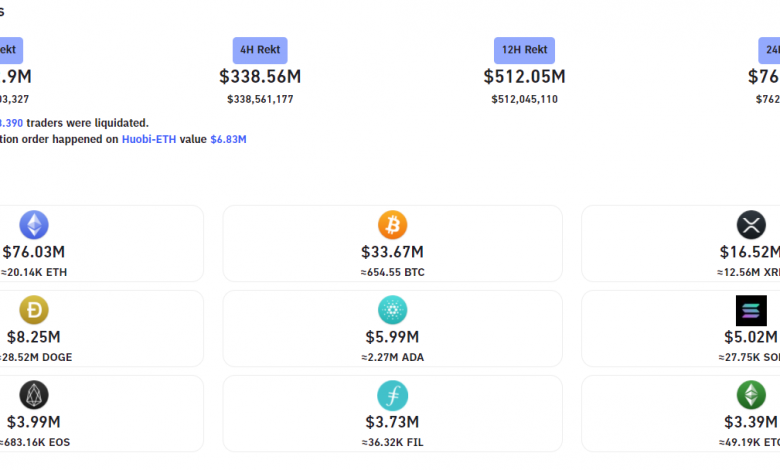Click the Solana logo icon
Image resolution: width=780 pixels, height=470 pixels.
click(x=751, y=310)
